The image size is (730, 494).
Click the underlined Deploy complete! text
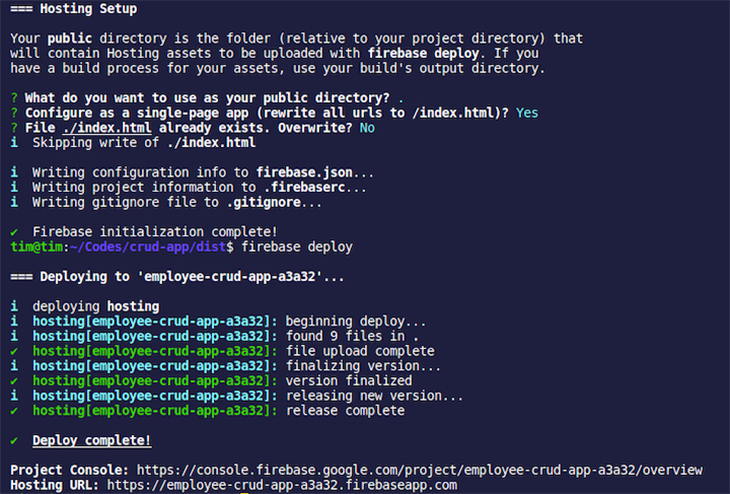pos(92,440)
